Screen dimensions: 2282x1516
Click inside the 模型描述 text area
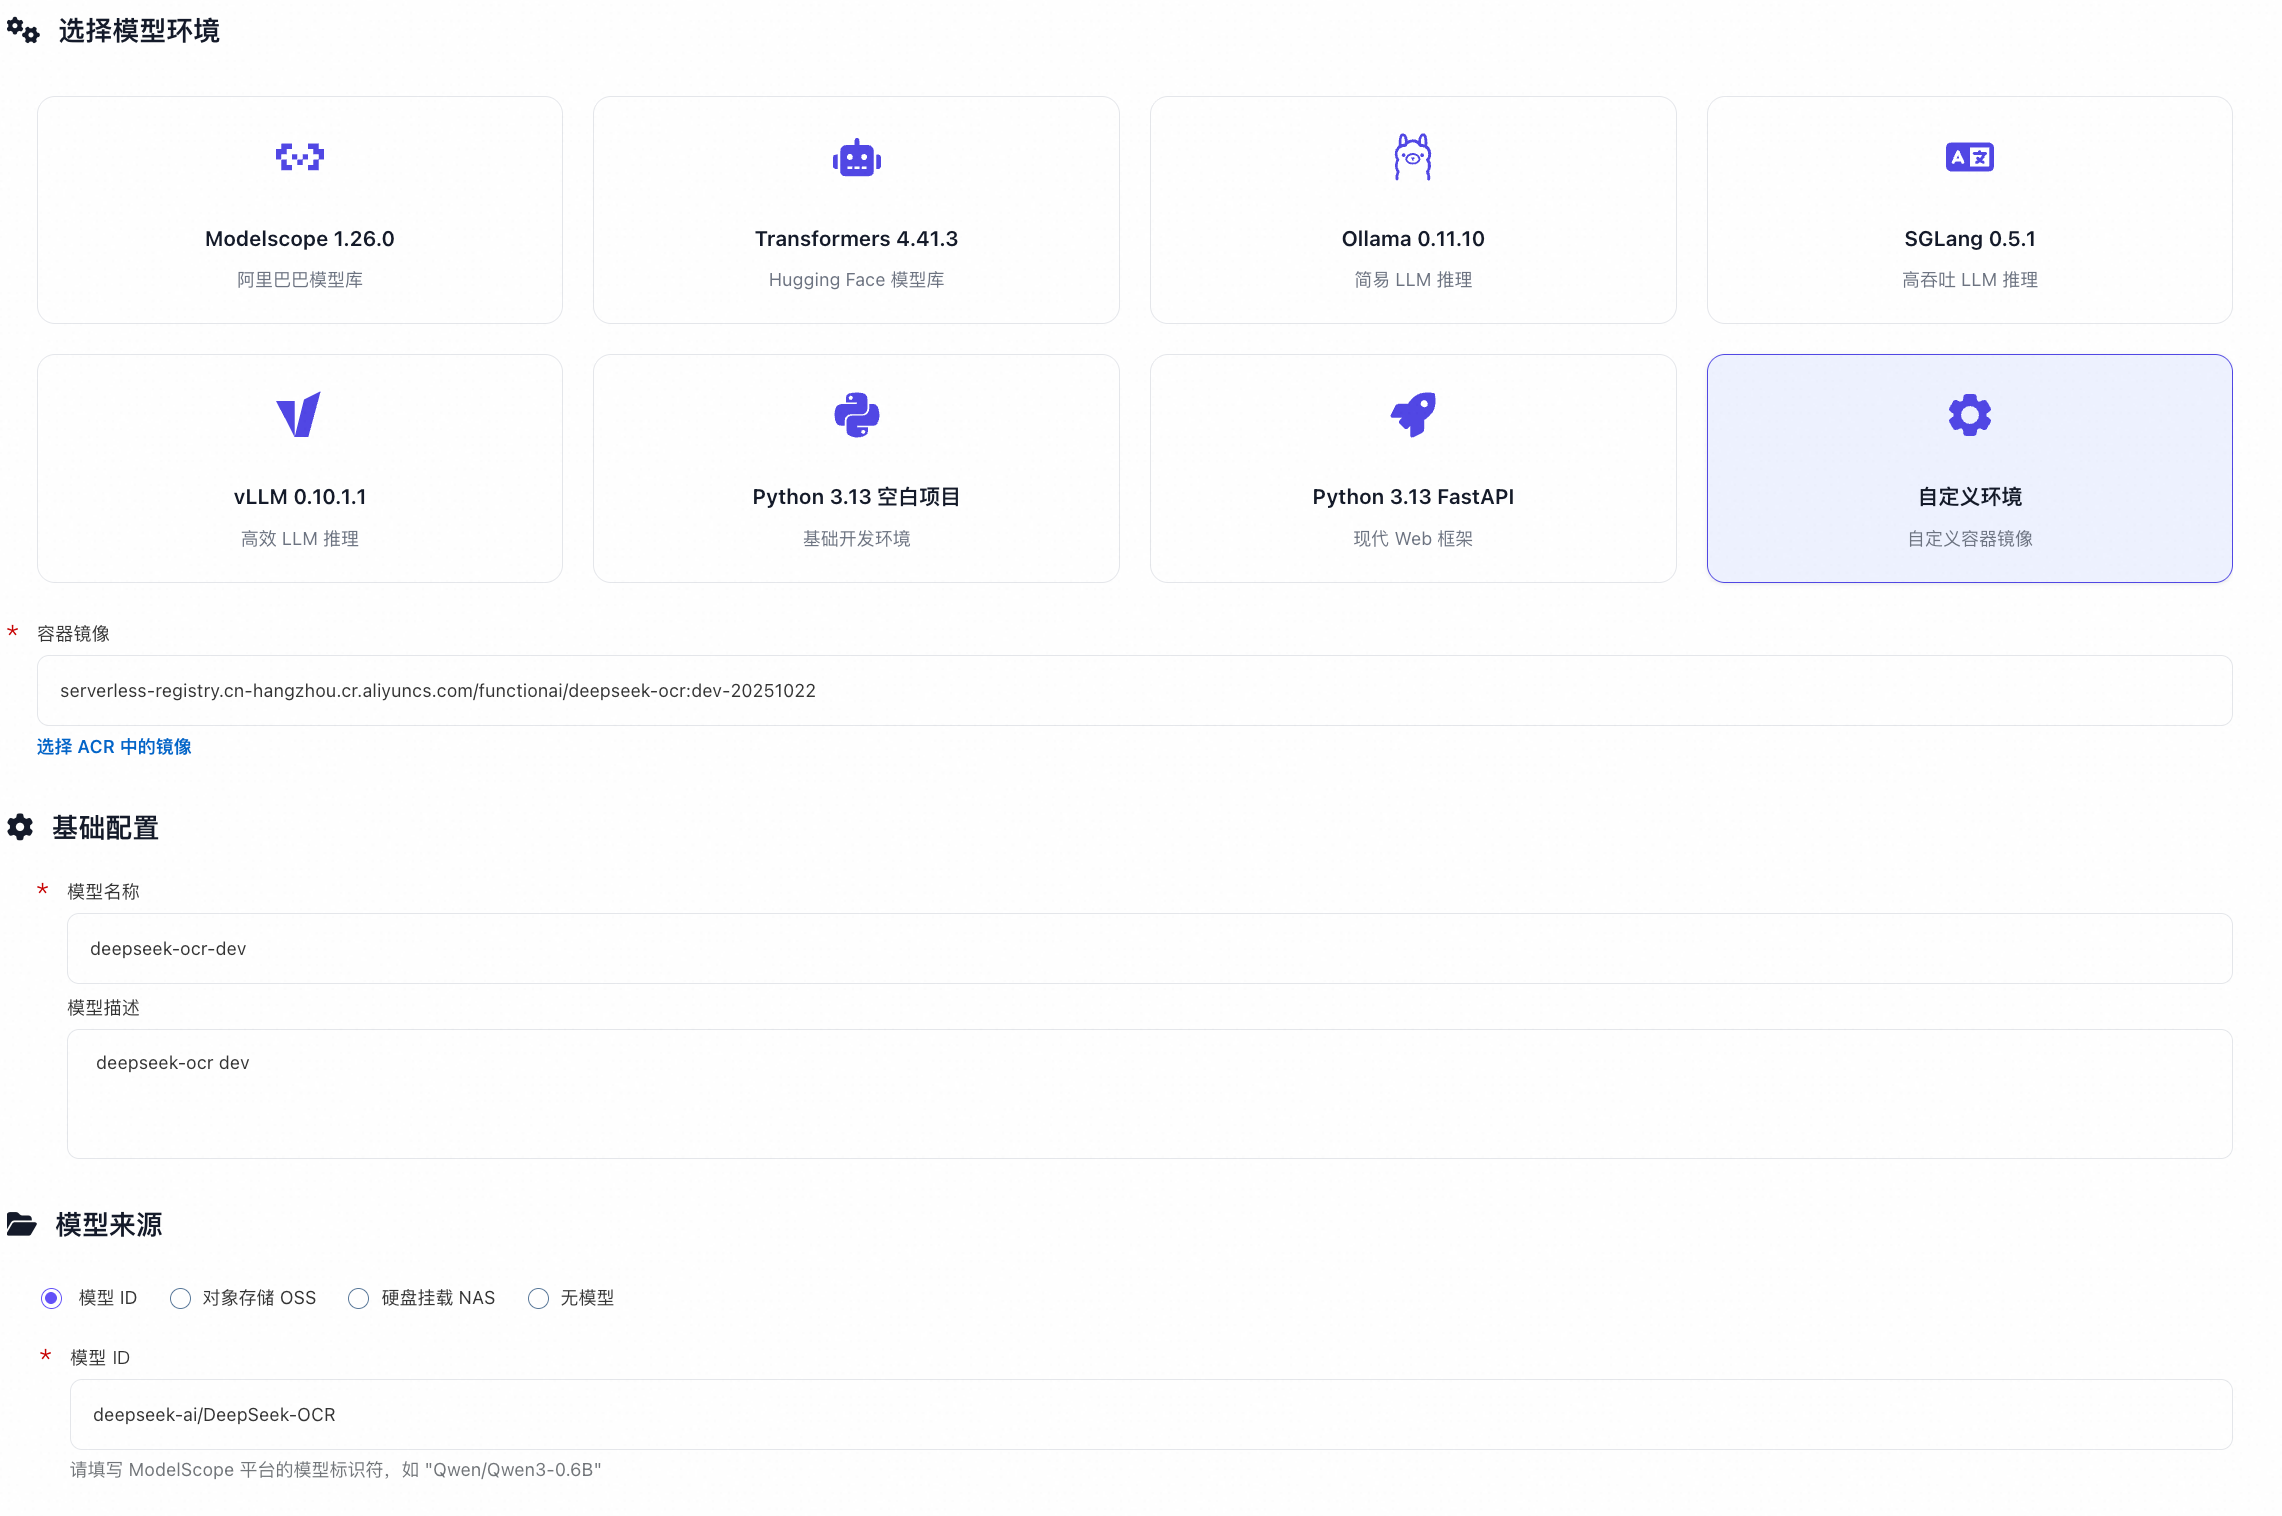1149,1094
